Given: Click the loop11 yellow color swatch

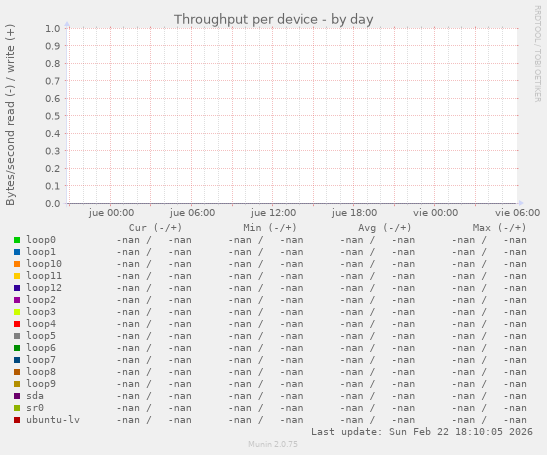Looking at the screenshot, I should (x=17, y=276).
